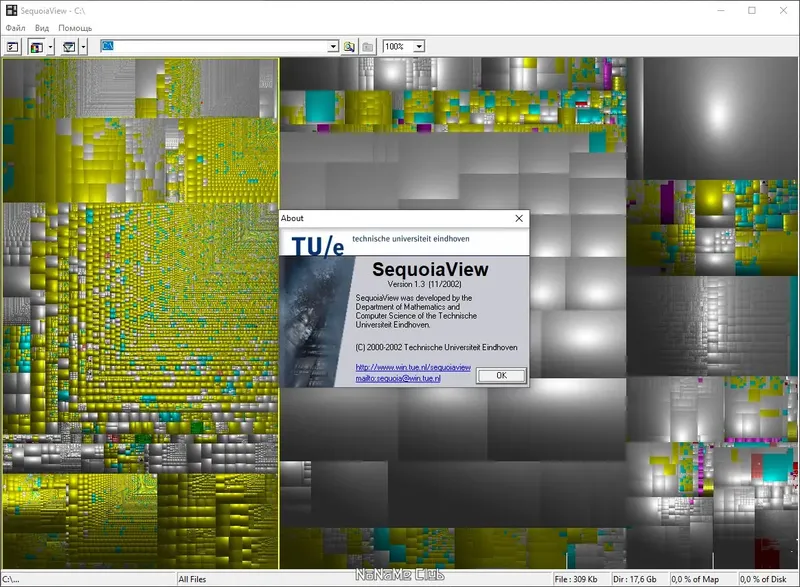Click 'Dir : 17,6 Gb' in status bar
This screenshot has width=800, height=587.
pos(635,579)
